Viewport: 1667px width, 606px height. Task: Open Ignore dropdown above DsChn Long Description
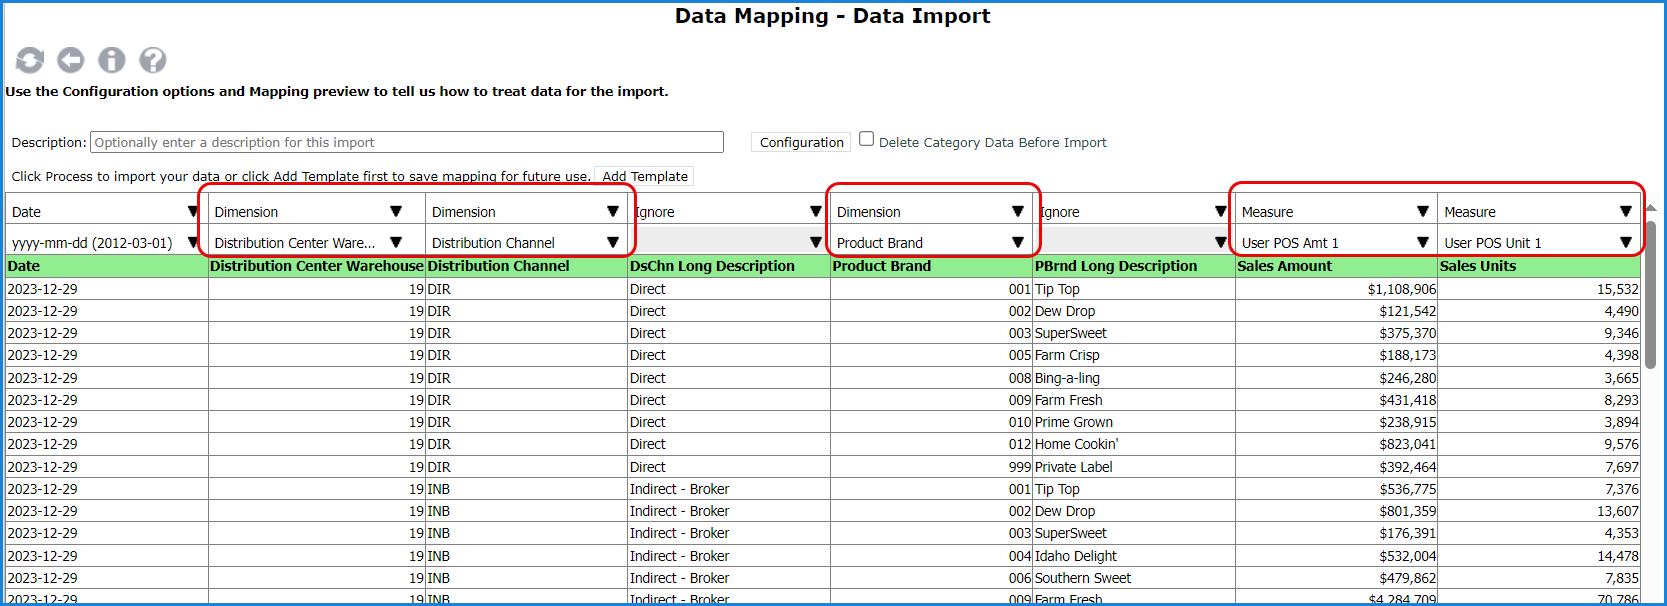pos(728,211)
